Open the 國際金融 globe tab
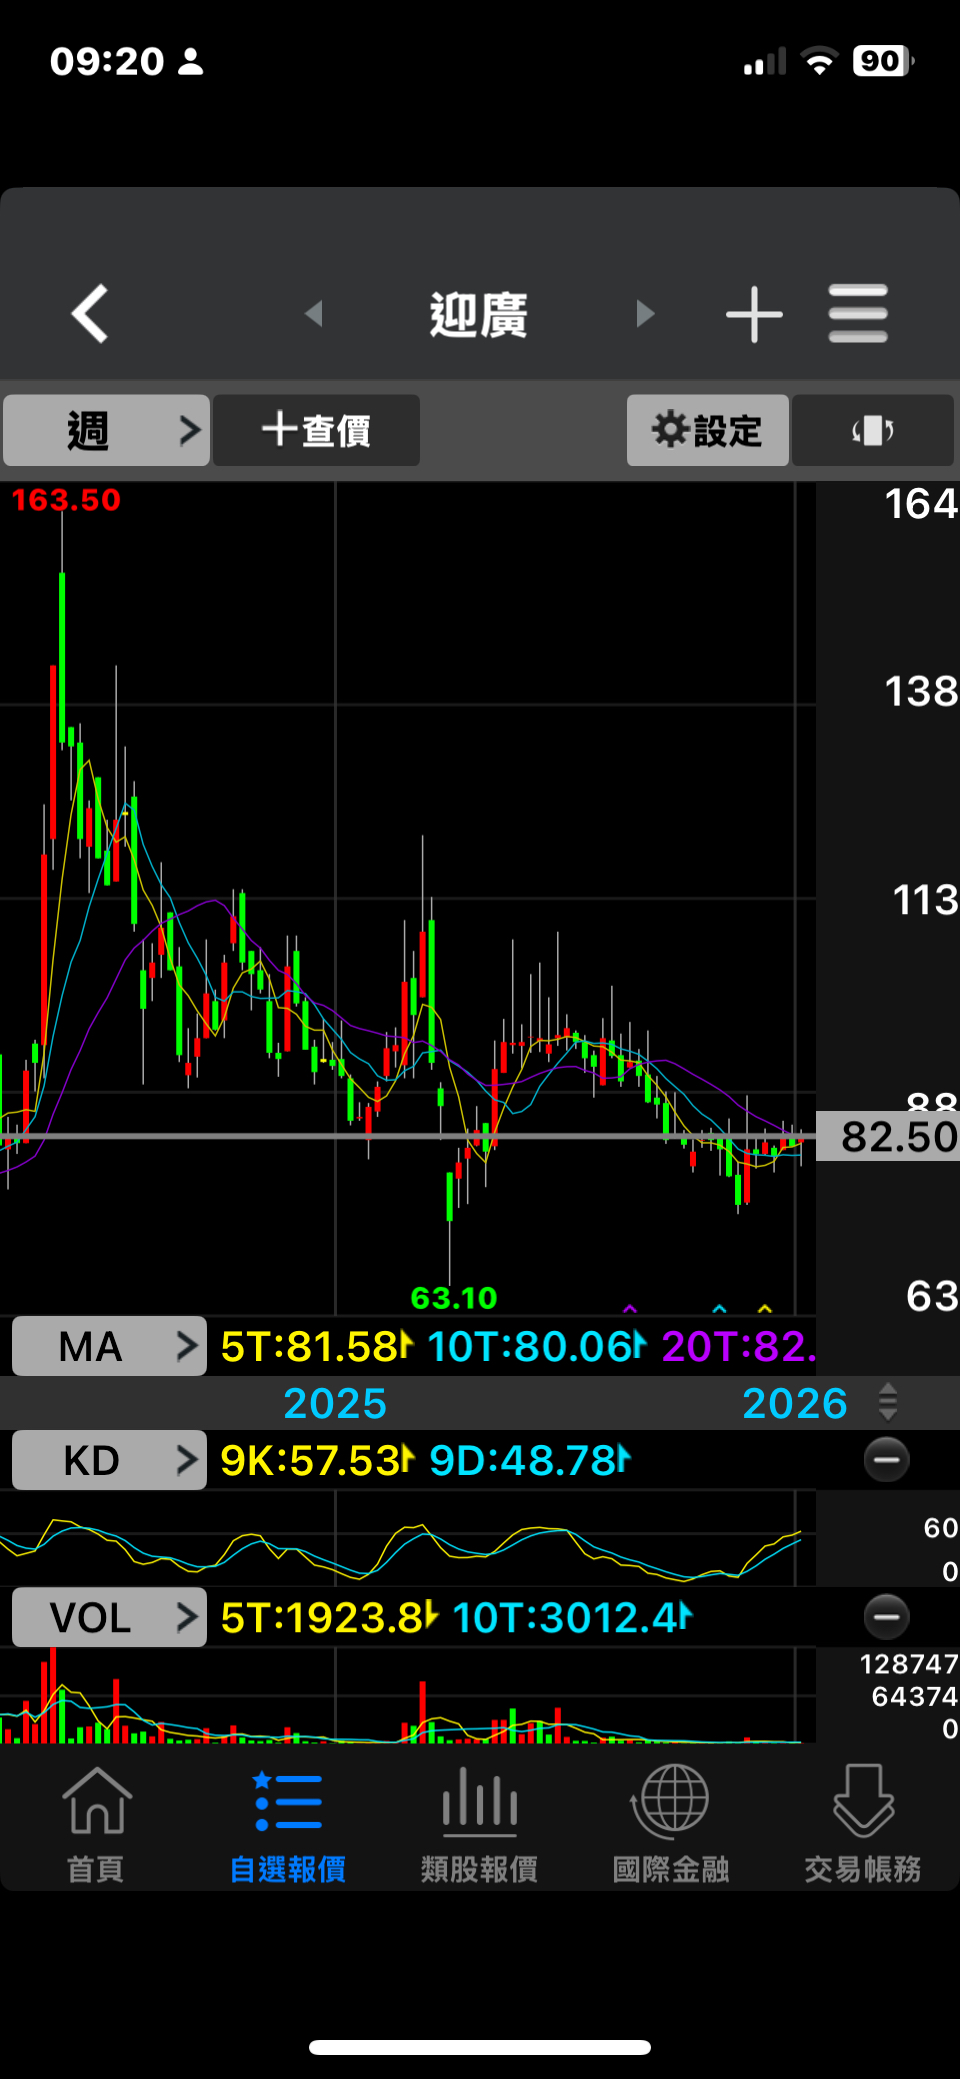 (x=671, y=1825)
